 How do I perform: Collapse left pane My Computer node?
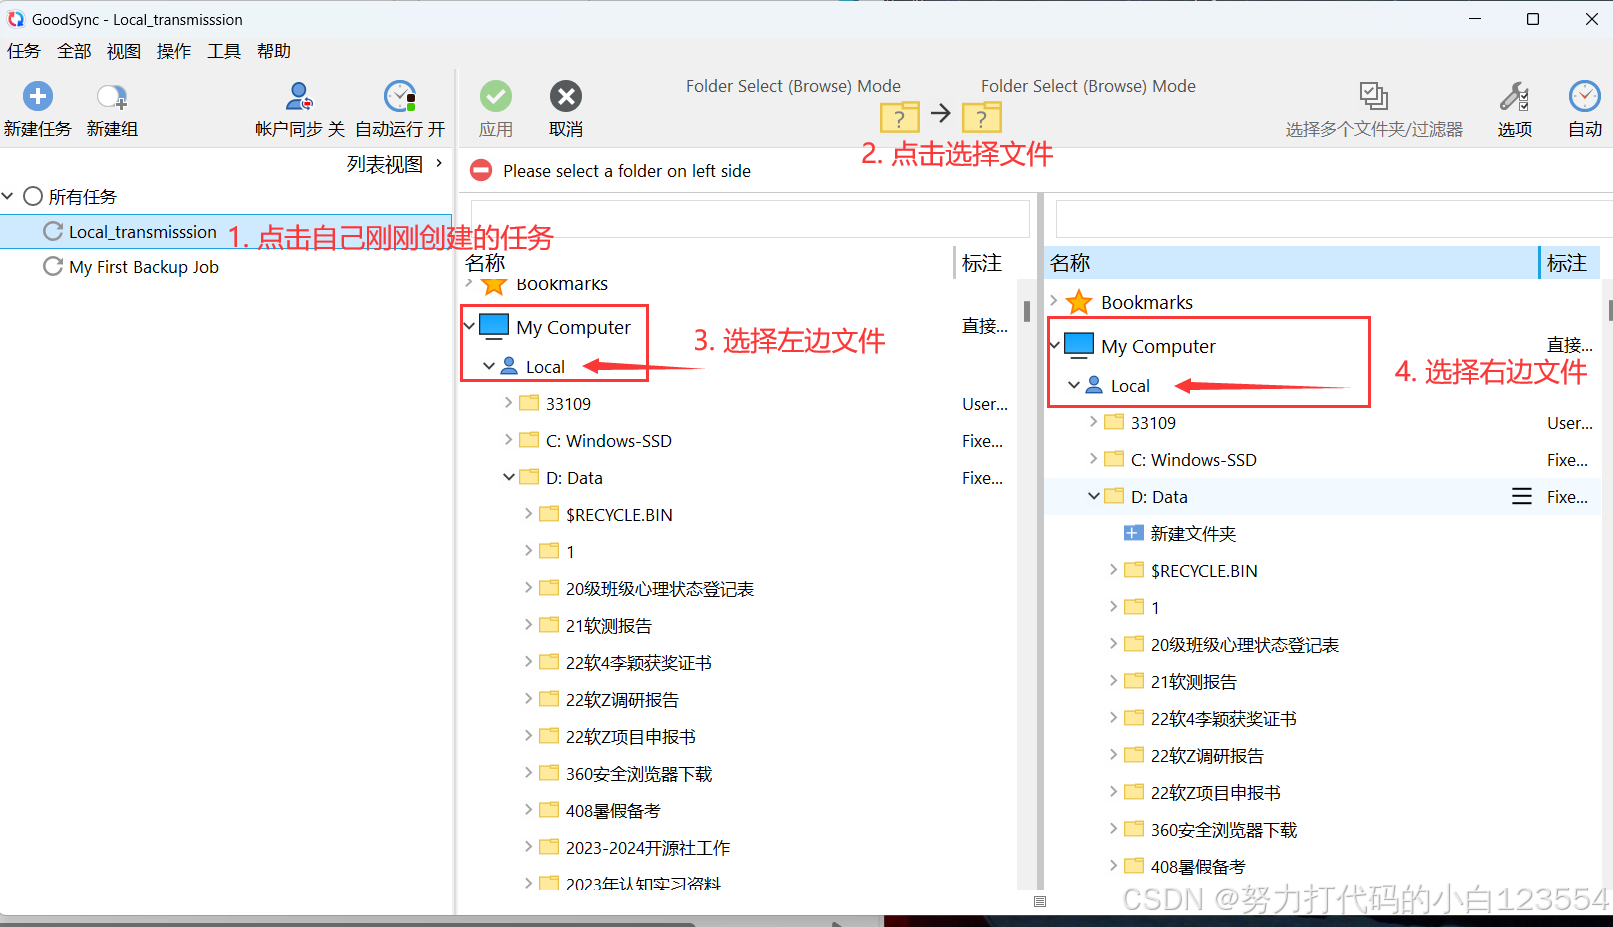click(x=469, y=327)
